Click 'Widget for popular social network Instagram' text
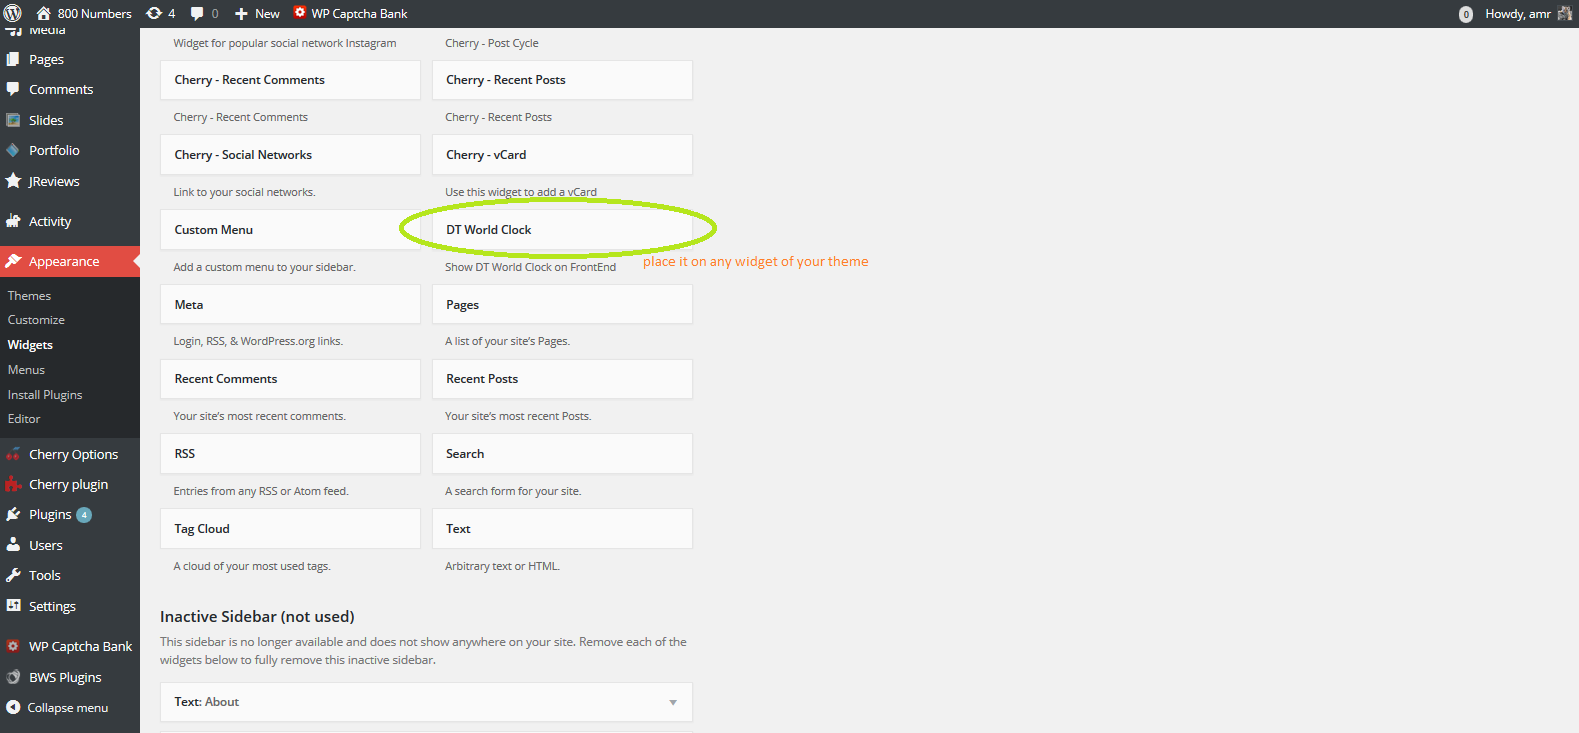Viewport: 1579px width, 733px height. (x=285, y=43)
